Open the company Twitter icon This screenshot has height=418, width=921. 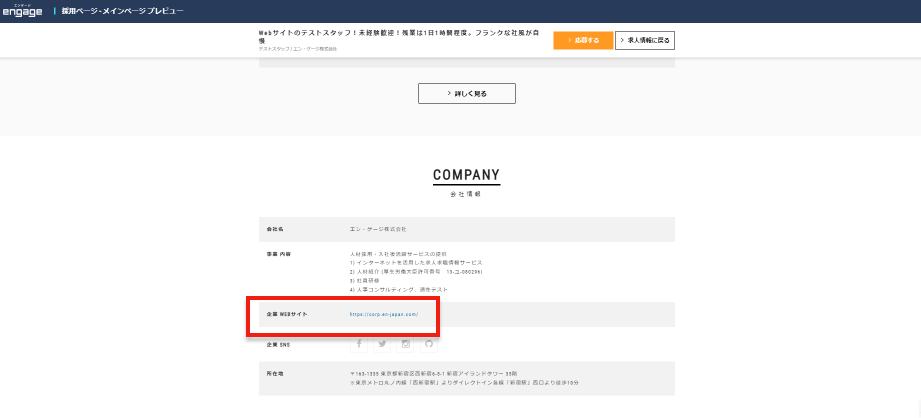382,344
